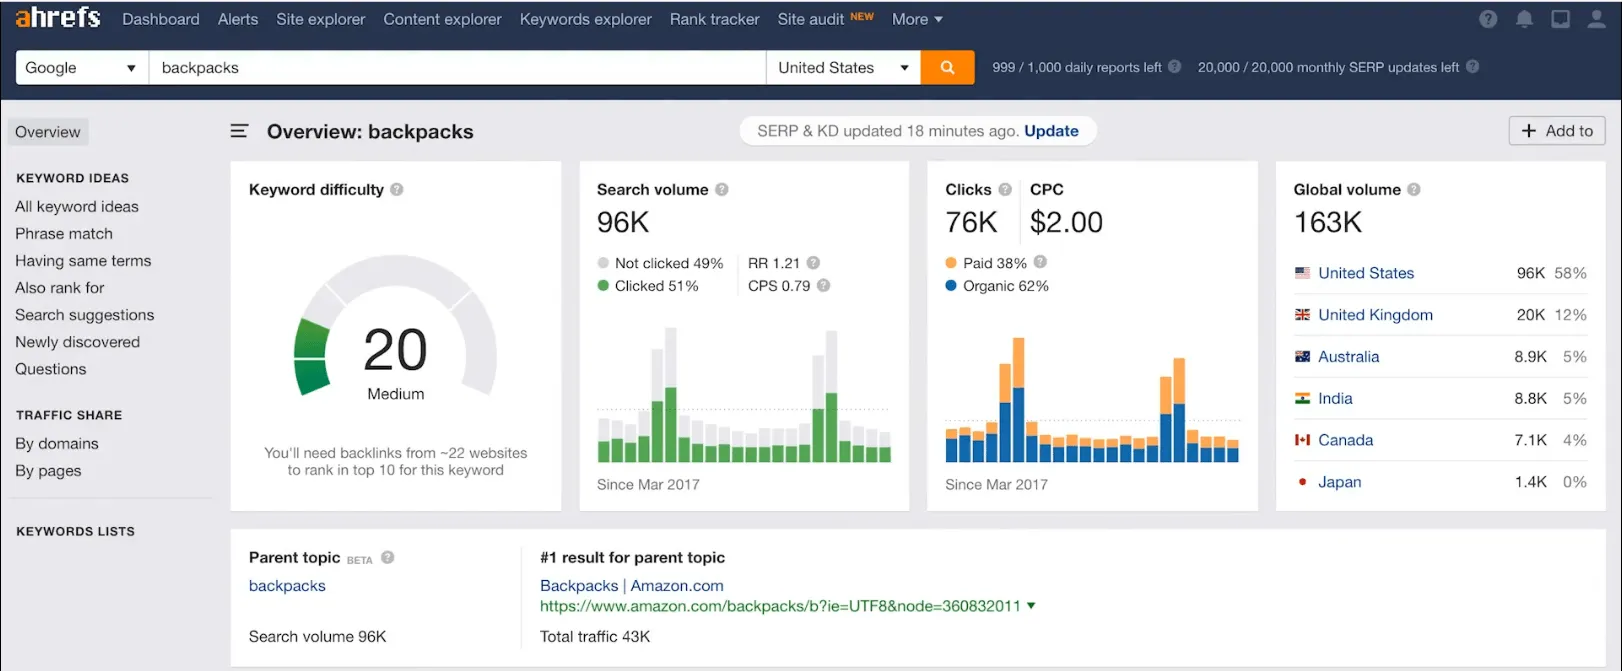Open Site explorer from top navigation
The height and width of the screenshot is (671, 1622).
click(320, 19)
